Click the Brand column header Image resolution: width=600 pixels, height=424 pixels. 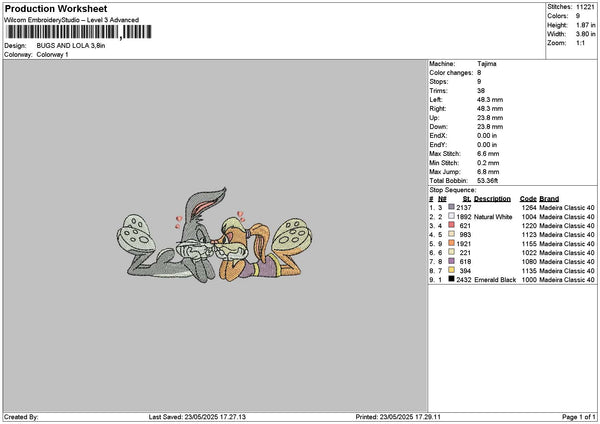(549, 199)
